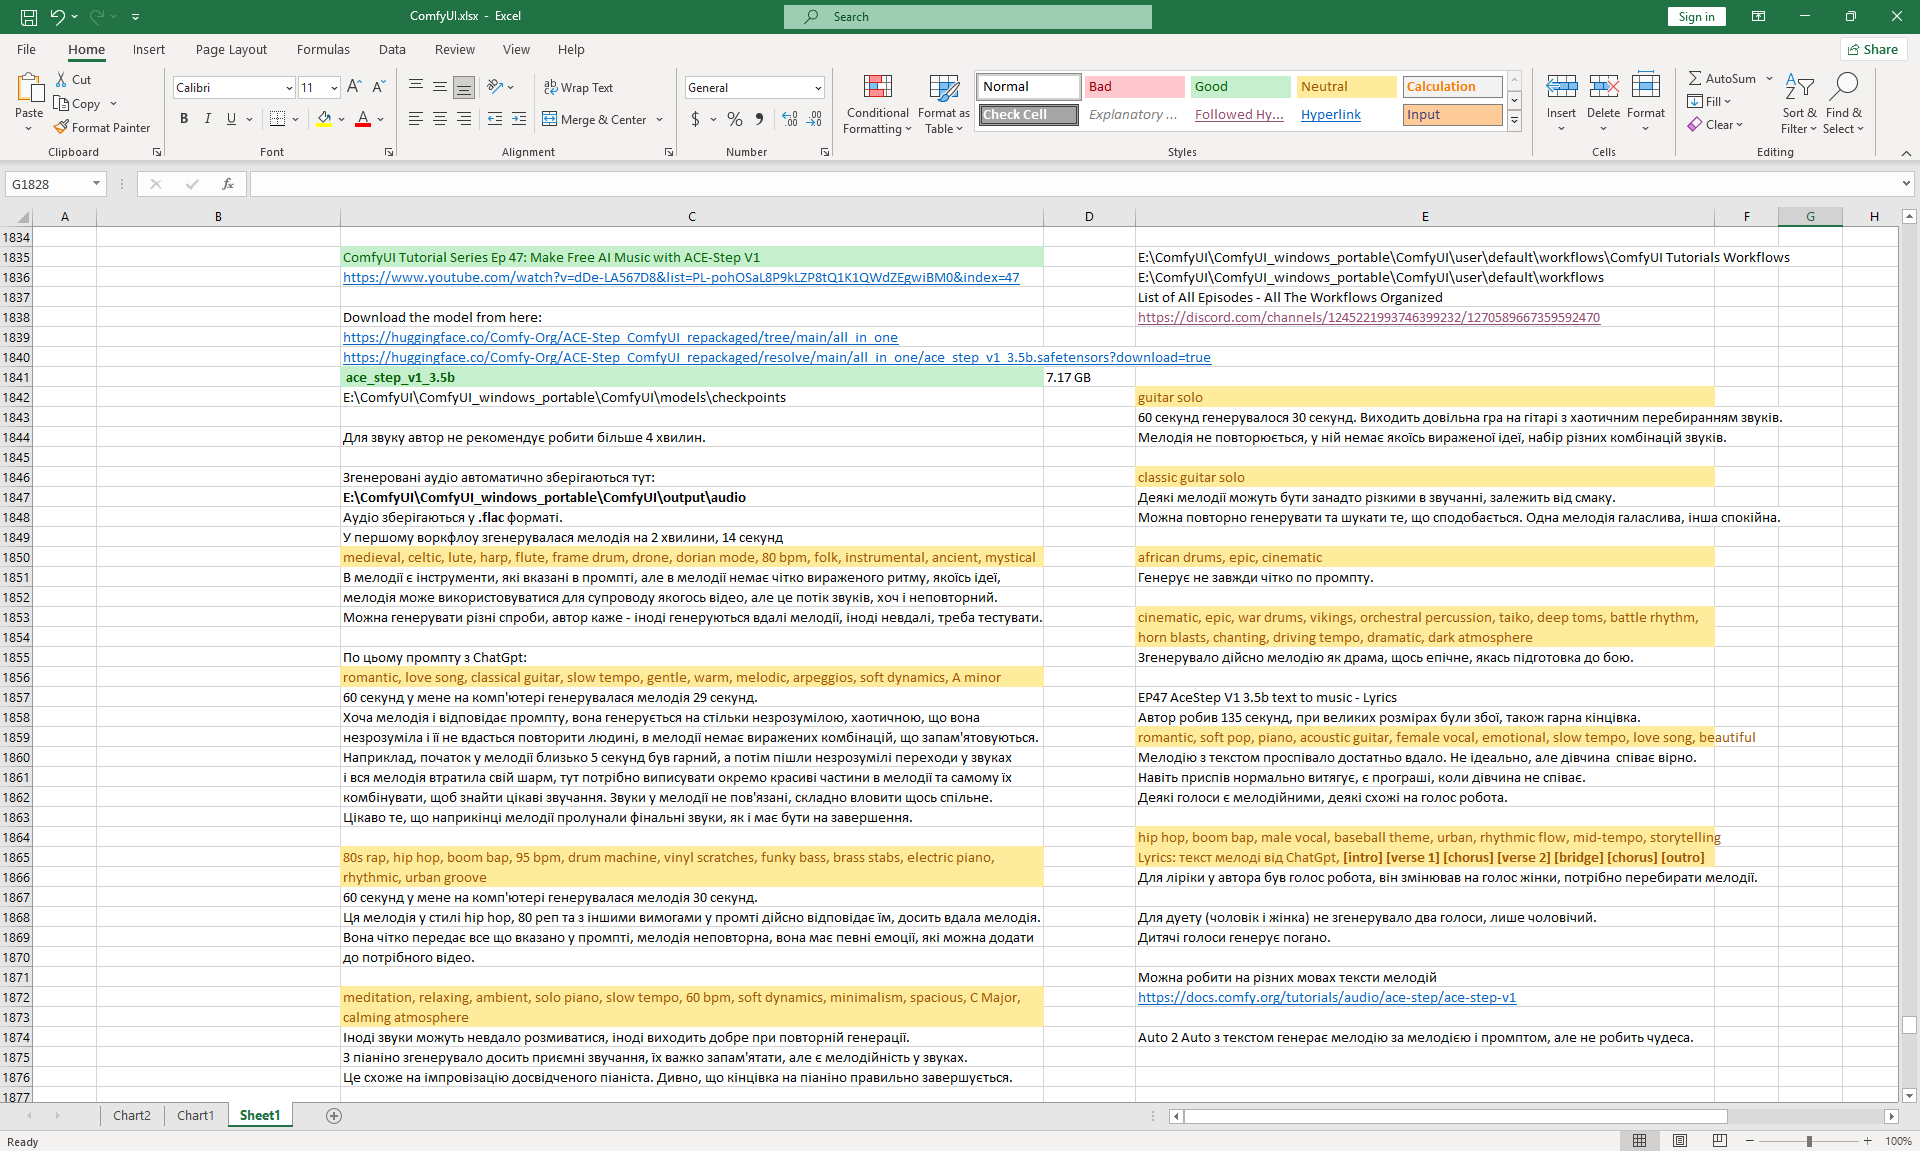Click the Sort & Filter icon
Screen dimensions: 1920x1151
click(1799, 88)
